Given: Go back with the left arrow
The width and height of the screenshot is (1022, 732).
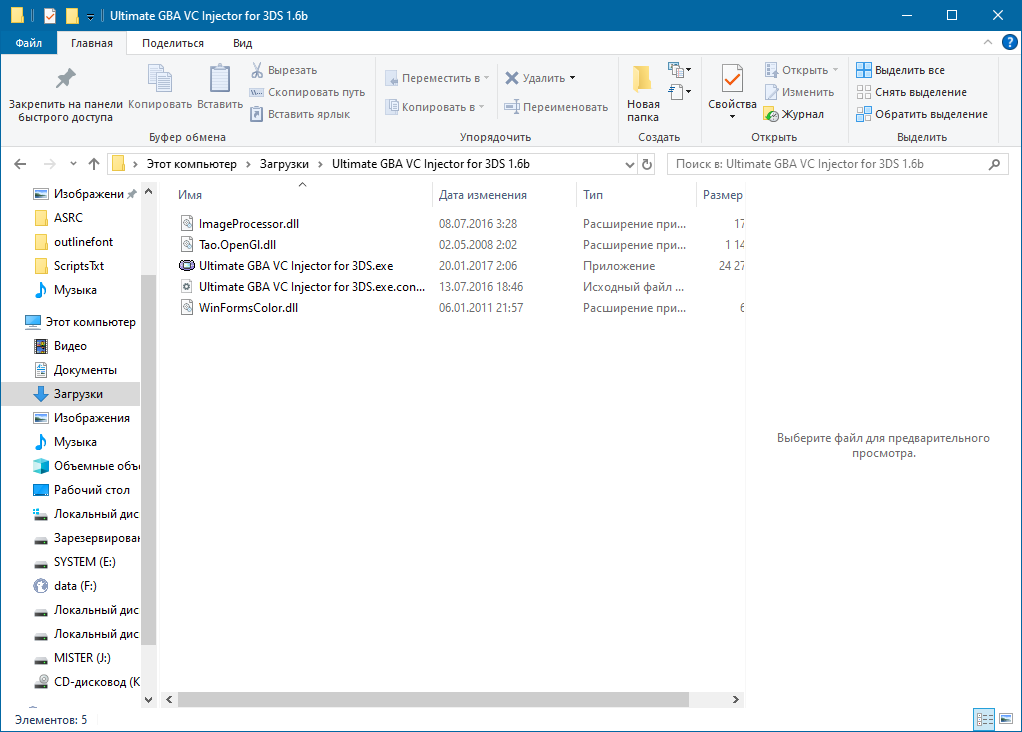Looking at the screenshot, I should (20, 164).
